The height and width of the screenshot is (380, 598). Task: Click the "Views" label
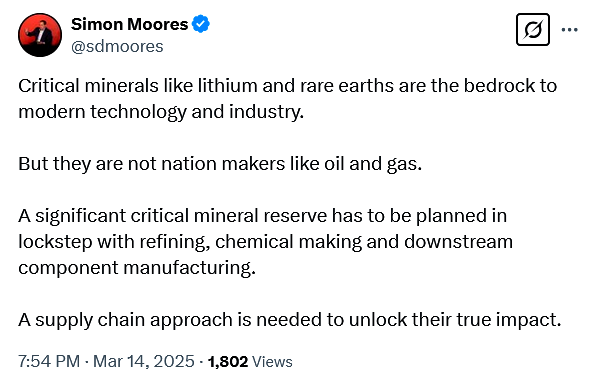click(272, 361)
